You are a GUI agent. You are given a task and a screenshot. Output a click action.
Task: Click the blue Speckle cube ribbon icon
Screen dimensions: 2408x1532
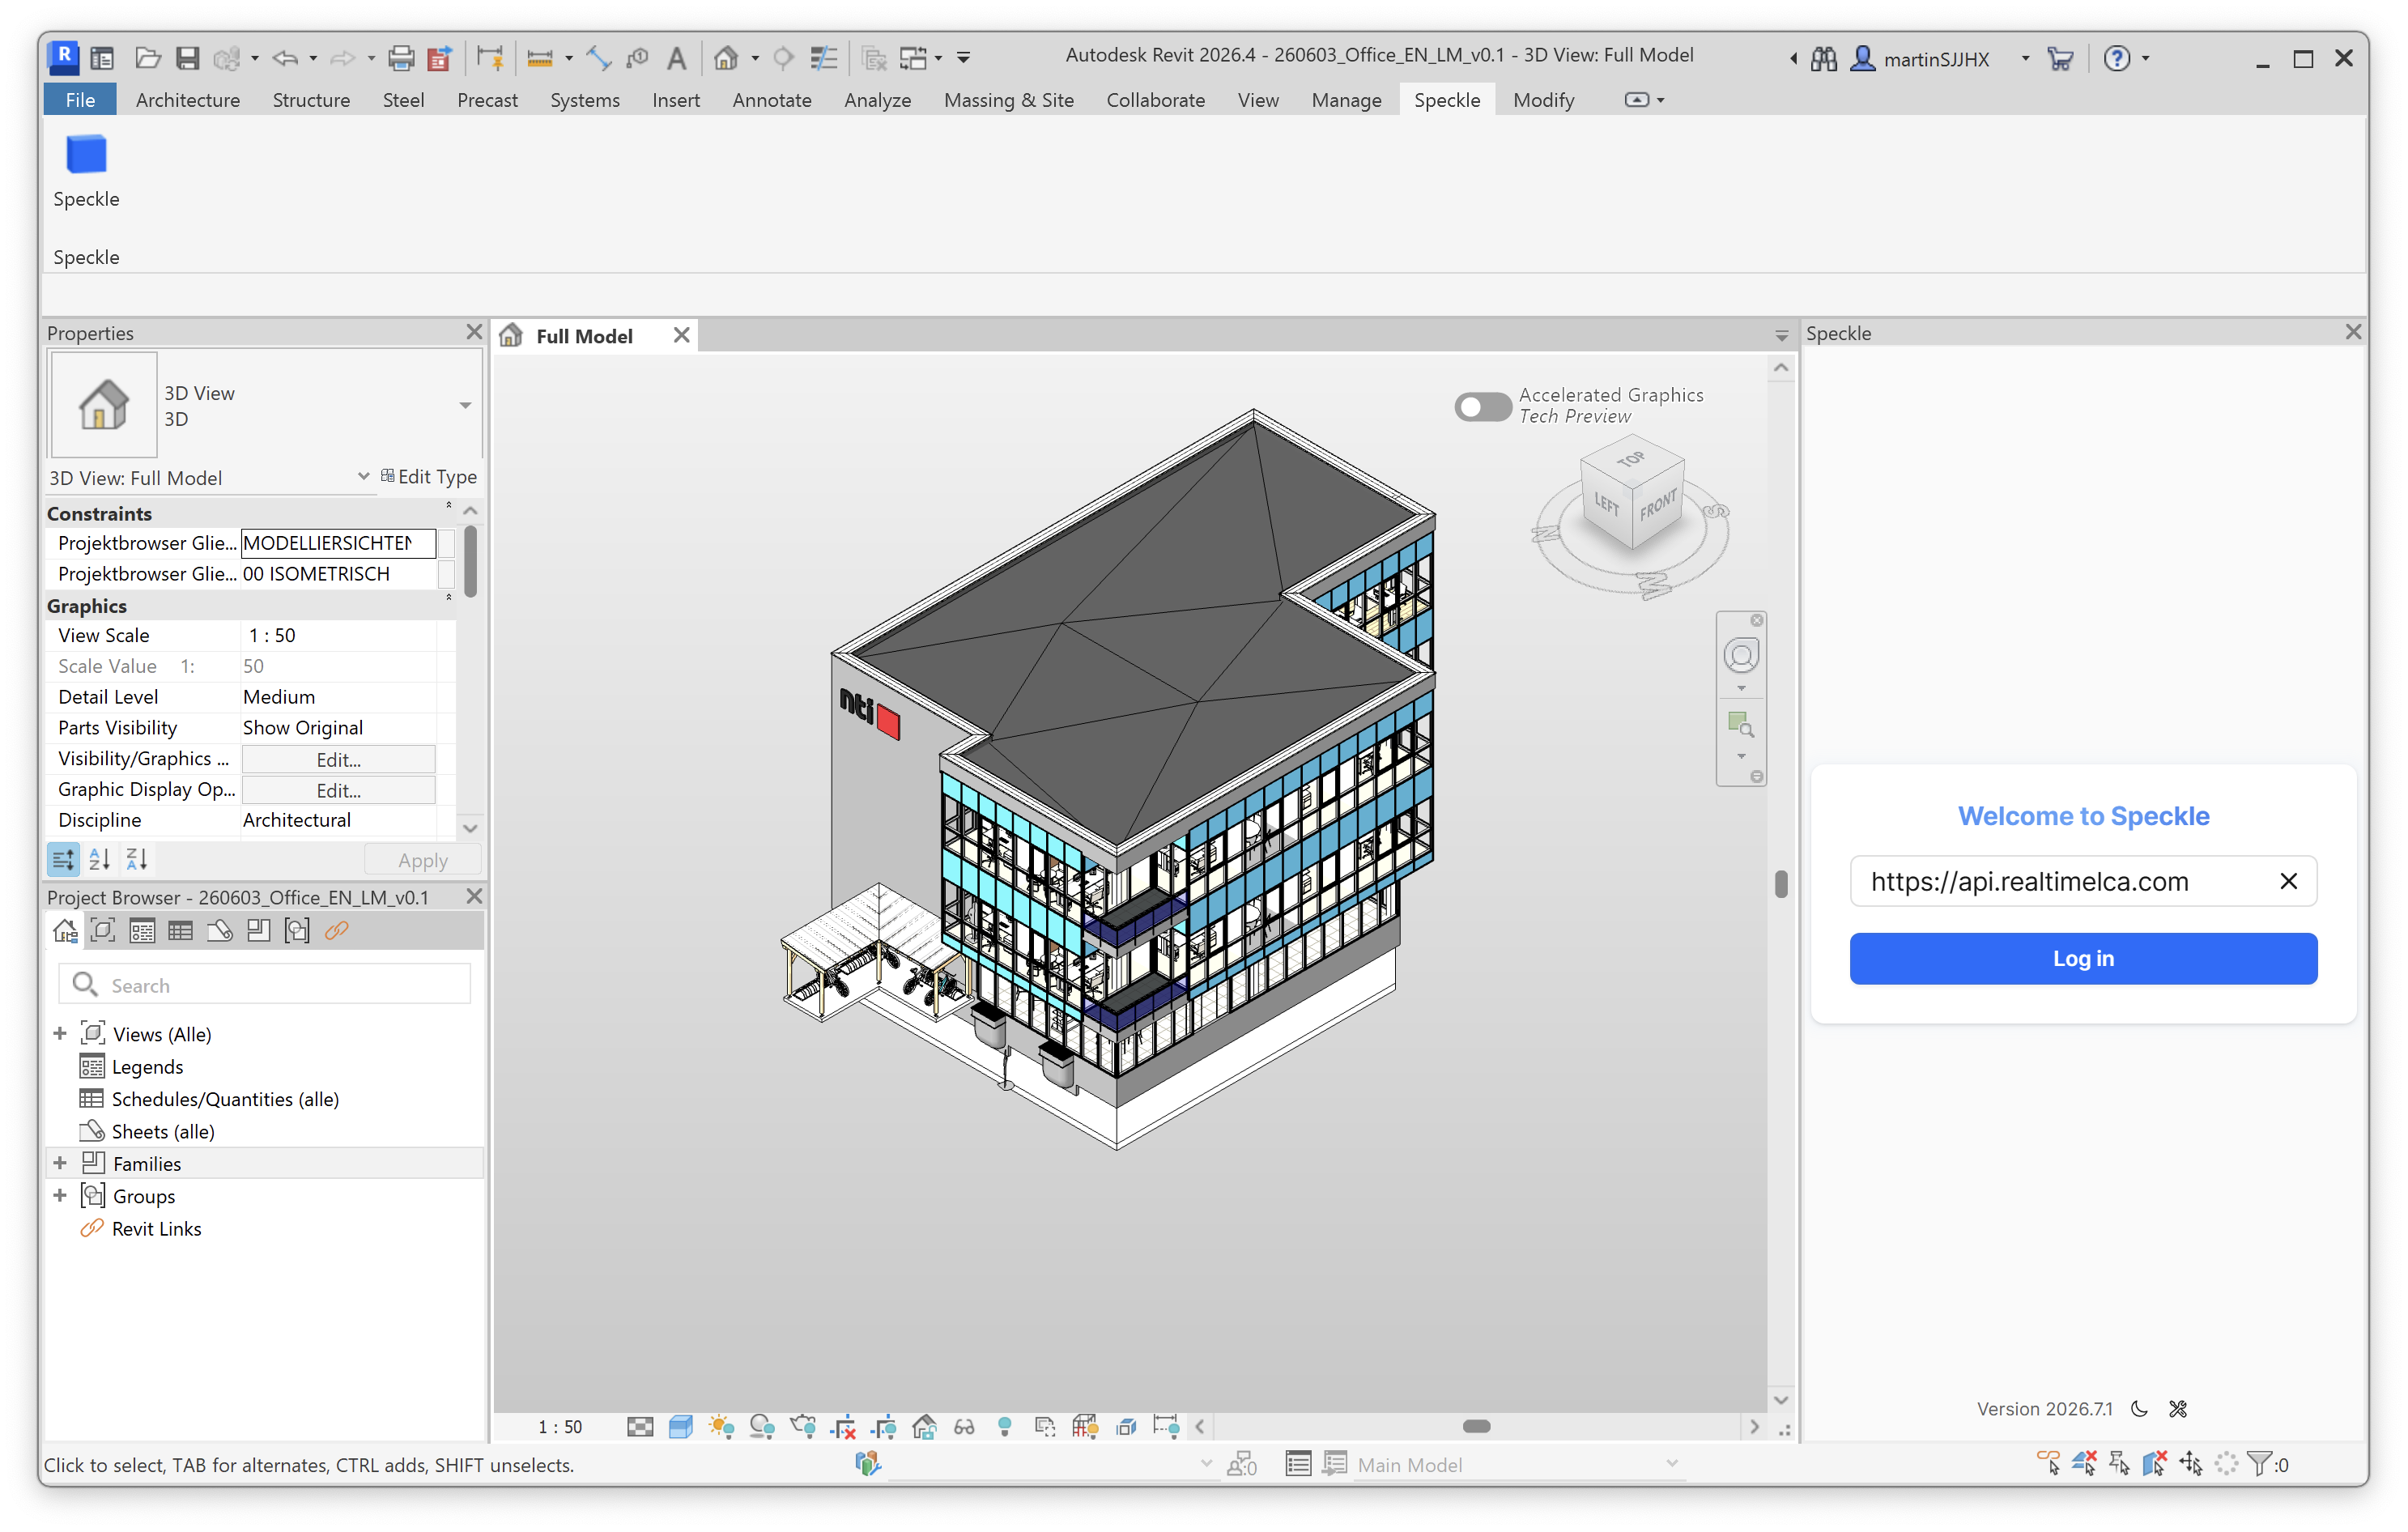click(x=86, y=155)
